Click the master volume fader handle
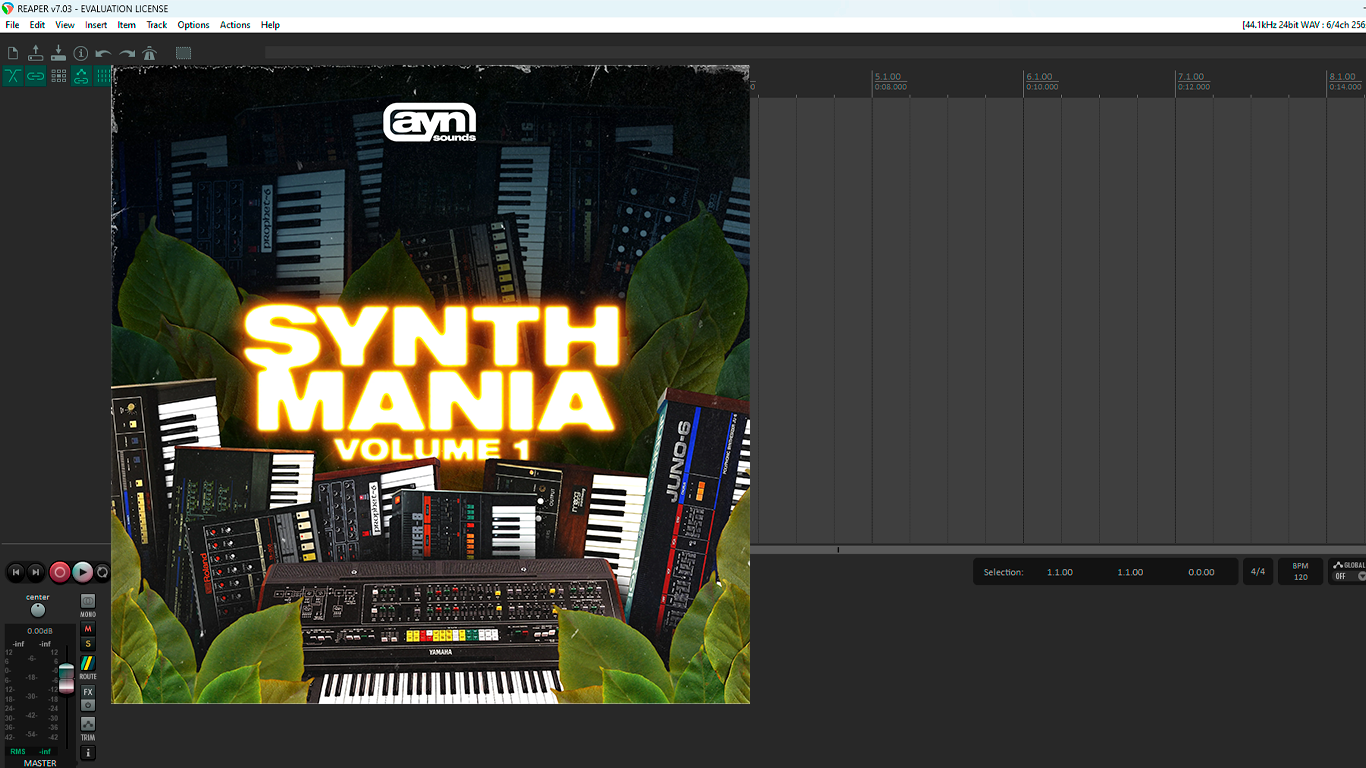Image resolution: width=1366 pixels, height=768 pixels. 66,677
